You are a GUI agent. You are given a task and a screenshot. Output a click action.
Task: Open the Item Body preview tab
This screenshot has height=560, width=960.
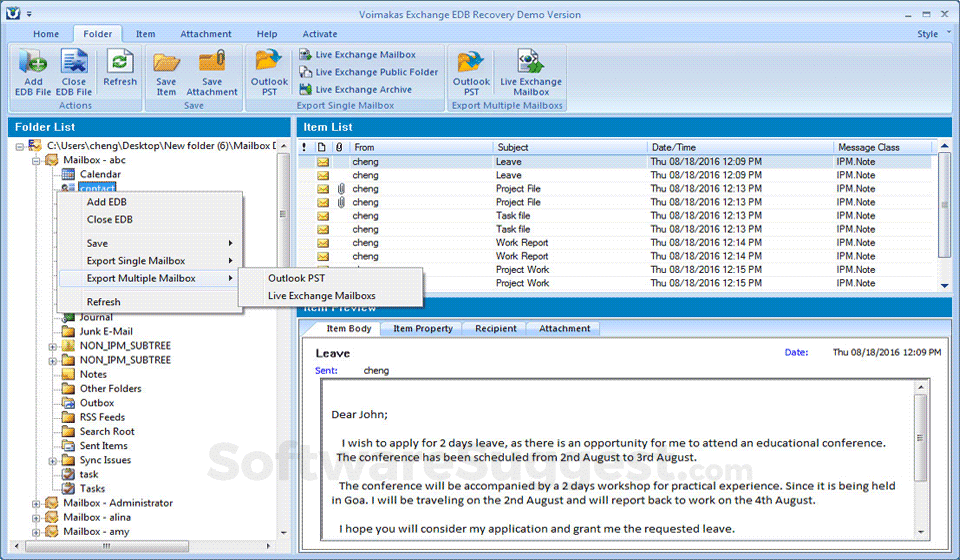348,329
